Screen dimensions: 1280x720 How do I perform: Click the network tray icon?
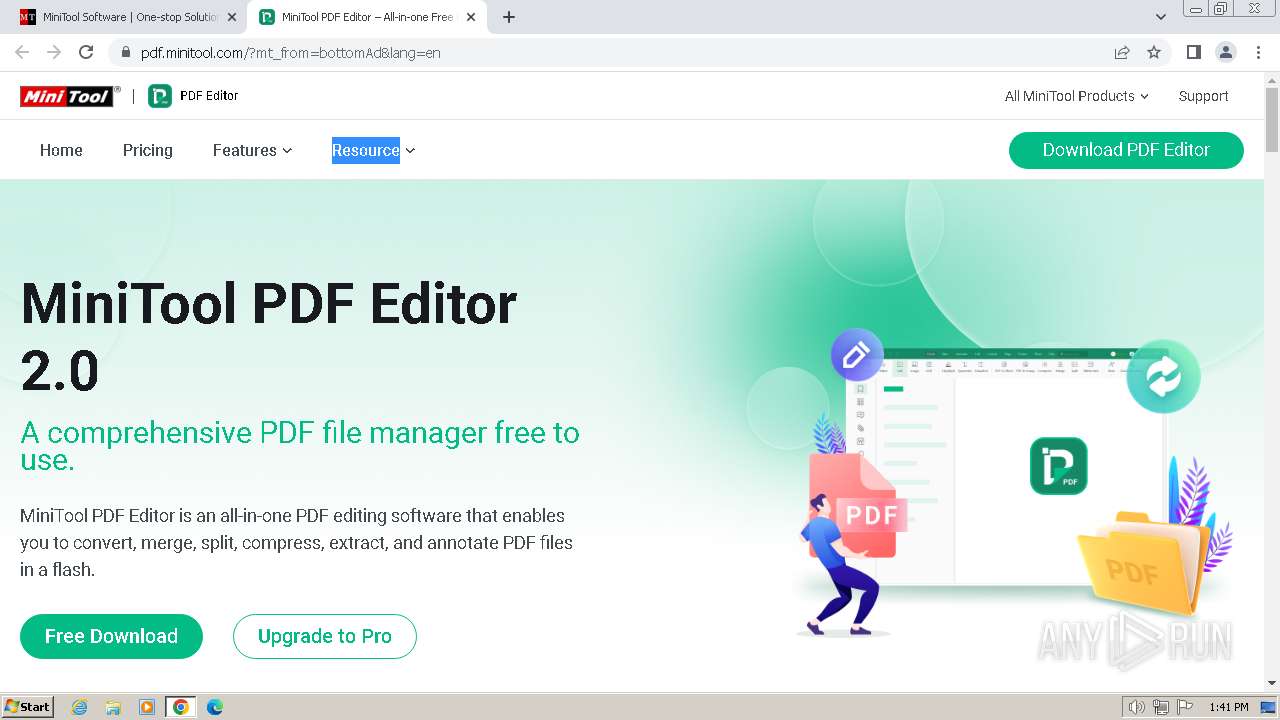(x=1160, y=707)
